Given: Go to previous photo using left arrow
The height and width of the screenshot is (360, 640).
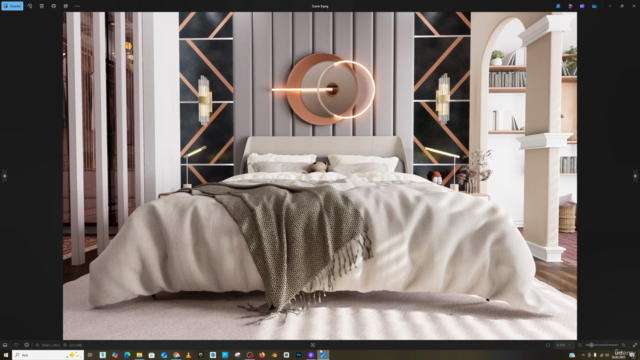Looking at the screenshot, I should 4,176.
